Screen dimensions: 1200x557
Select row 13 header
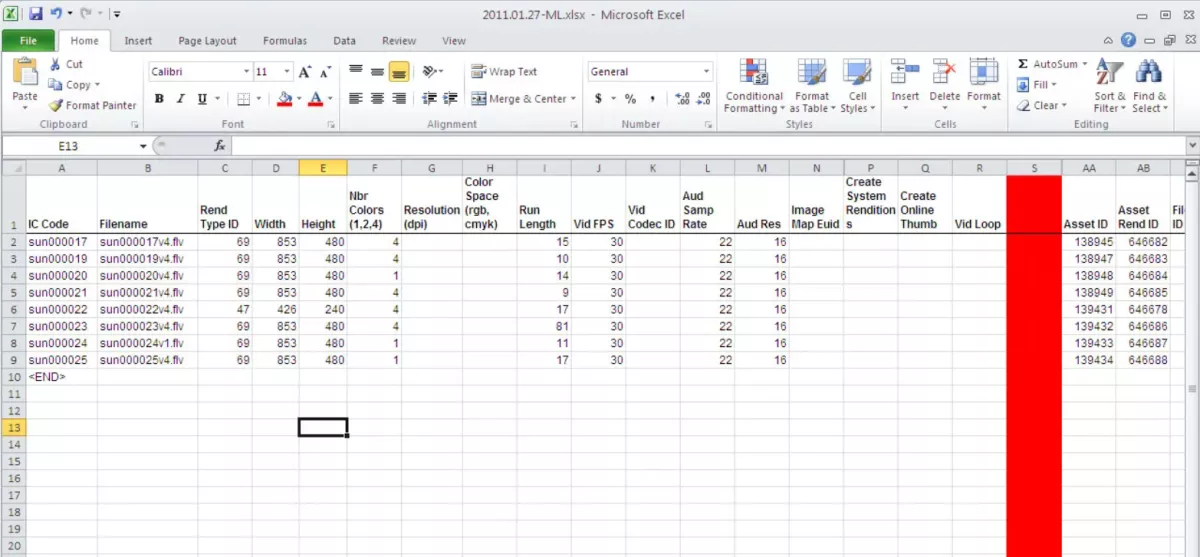coord(13,427)
